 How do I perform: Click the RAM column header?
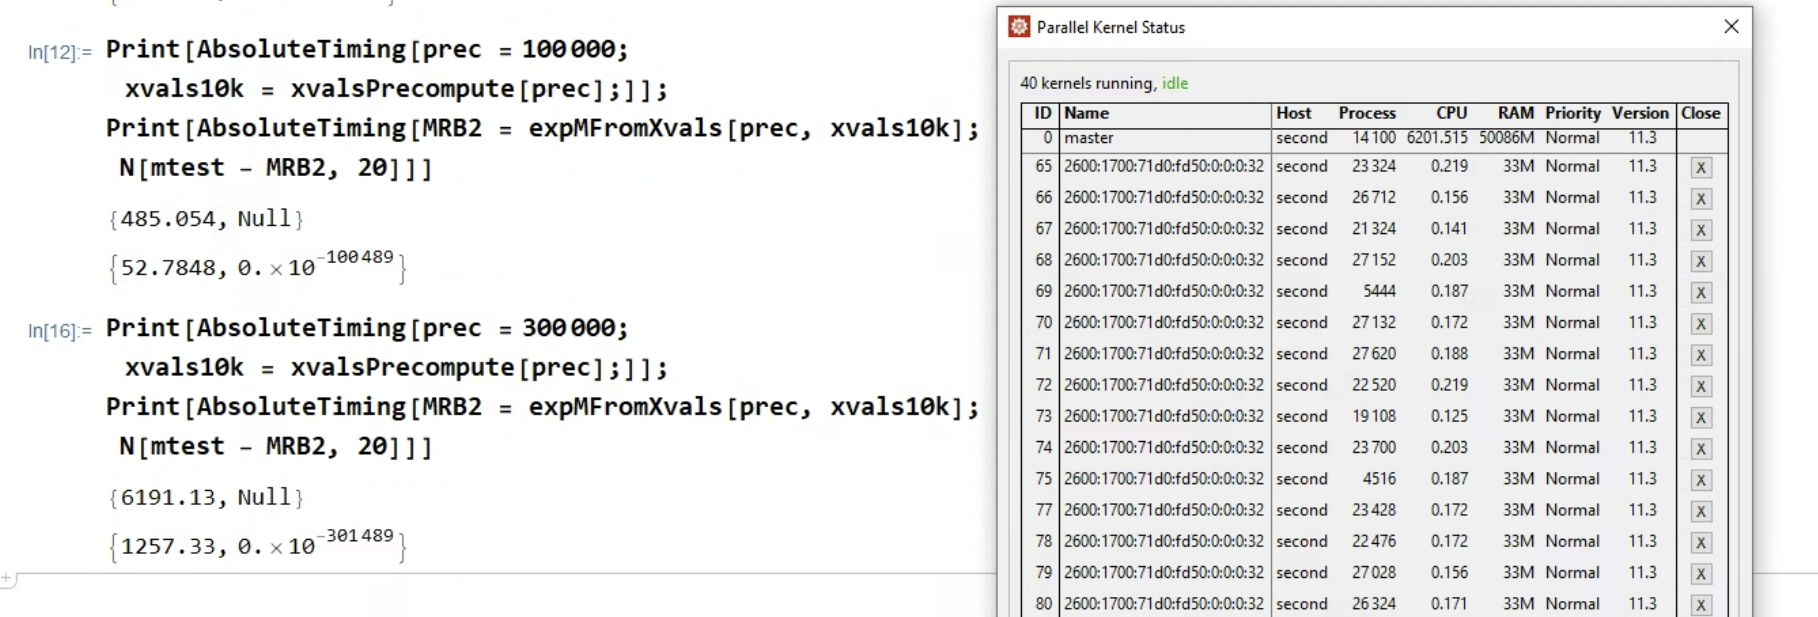click(x=1515, y=113)
